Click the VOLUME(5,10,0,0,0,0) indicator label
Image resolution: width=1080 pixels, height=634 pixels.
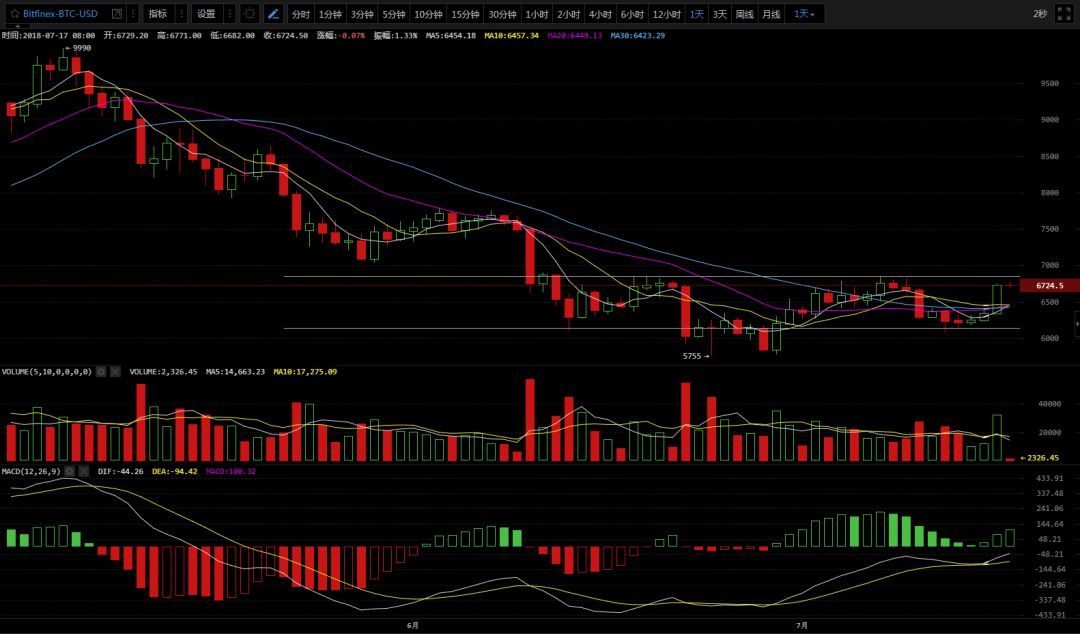pos(47,371)
